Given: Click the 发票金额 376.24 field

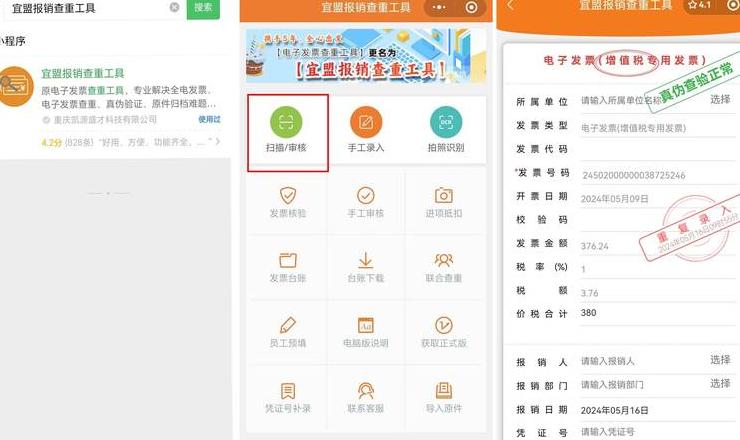Looking at the screenshot, I should (595, 246).
